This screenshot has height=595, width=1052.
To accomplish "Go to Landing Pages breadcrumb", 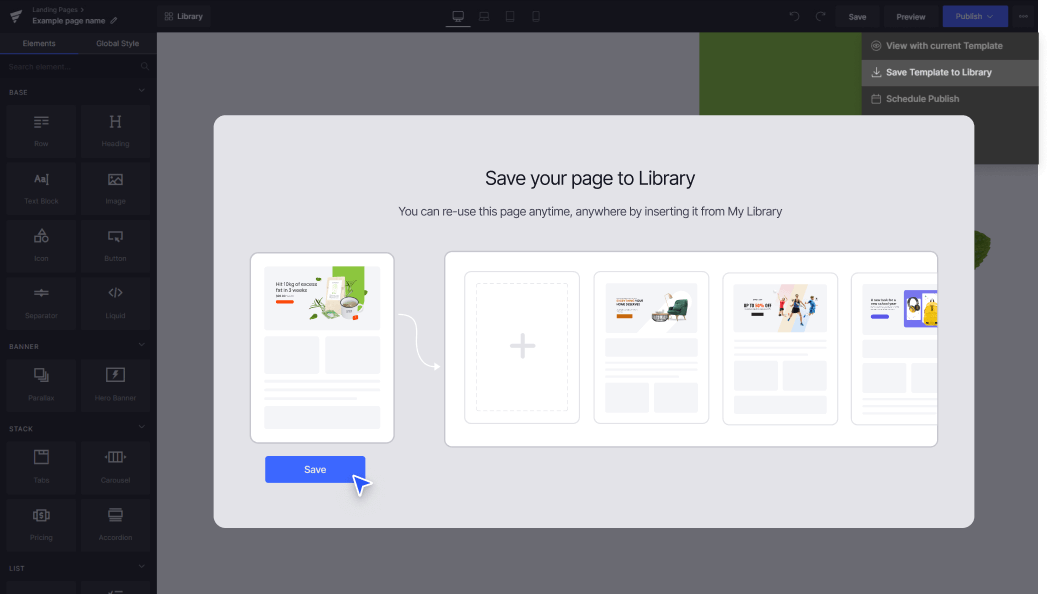I will coord(54,10).
